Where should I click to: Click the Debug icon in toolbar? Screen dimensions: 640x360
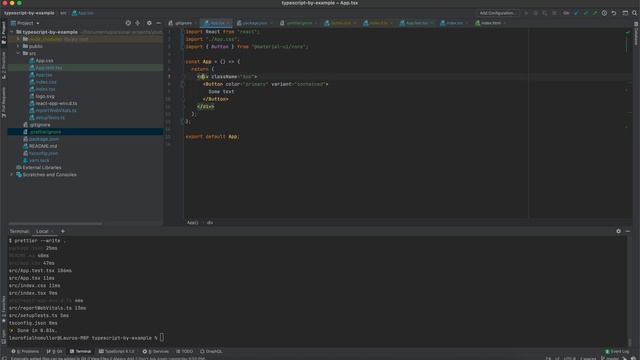pyautogui.click(x=536, y=13)
